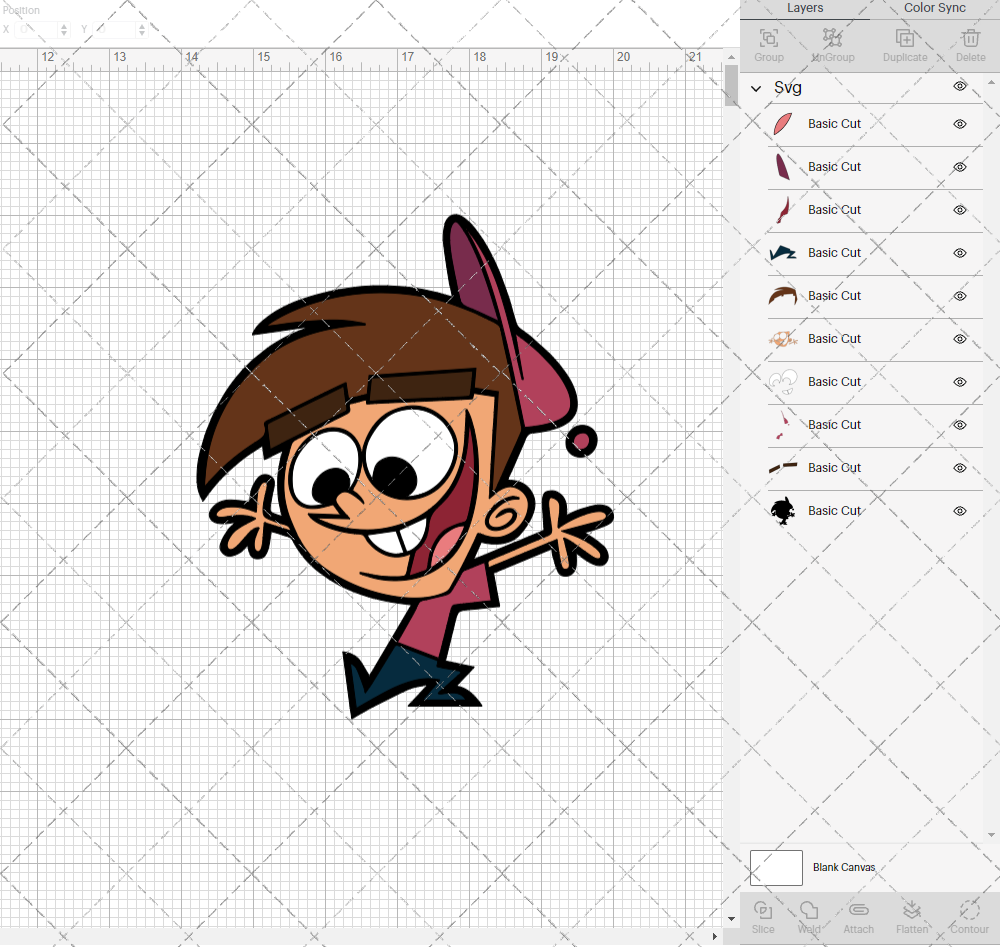This screenshot has height=947, width=1000.
Task: Select the dark red mouth thumbnail
Action: 783,210
